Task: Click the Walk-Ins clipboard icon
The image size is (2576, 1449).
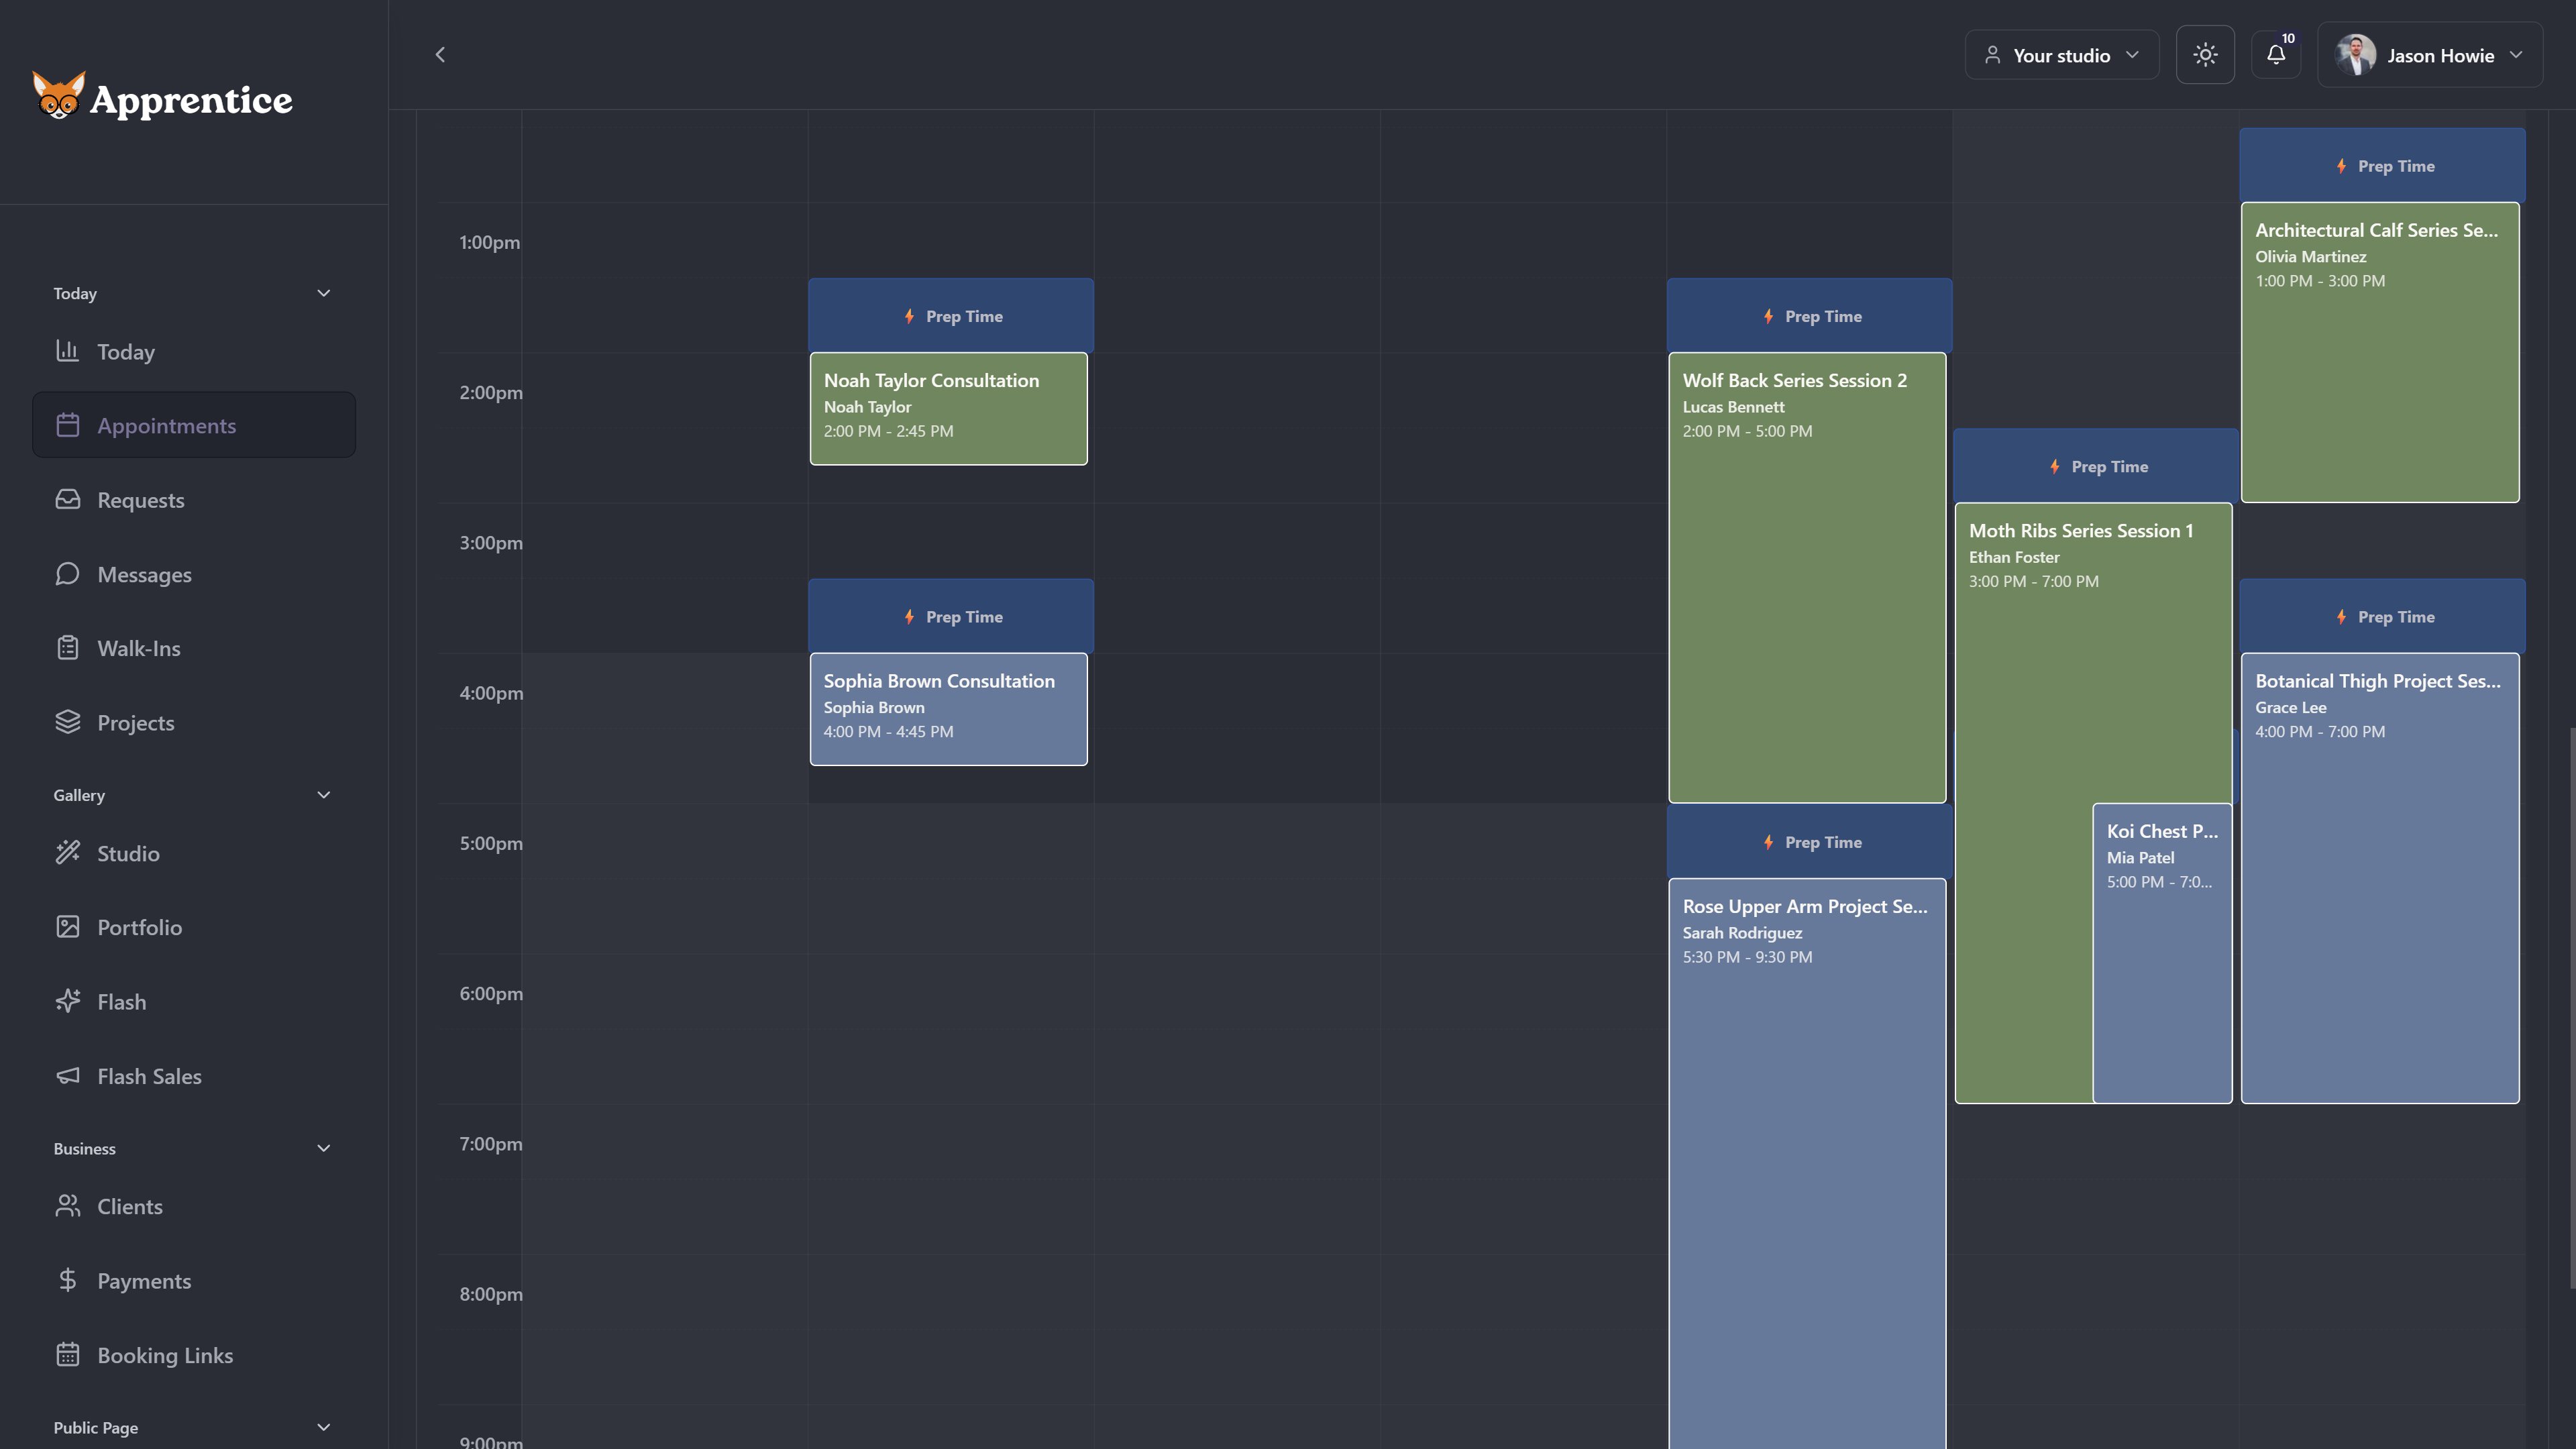Action: [x=67, y=648]
